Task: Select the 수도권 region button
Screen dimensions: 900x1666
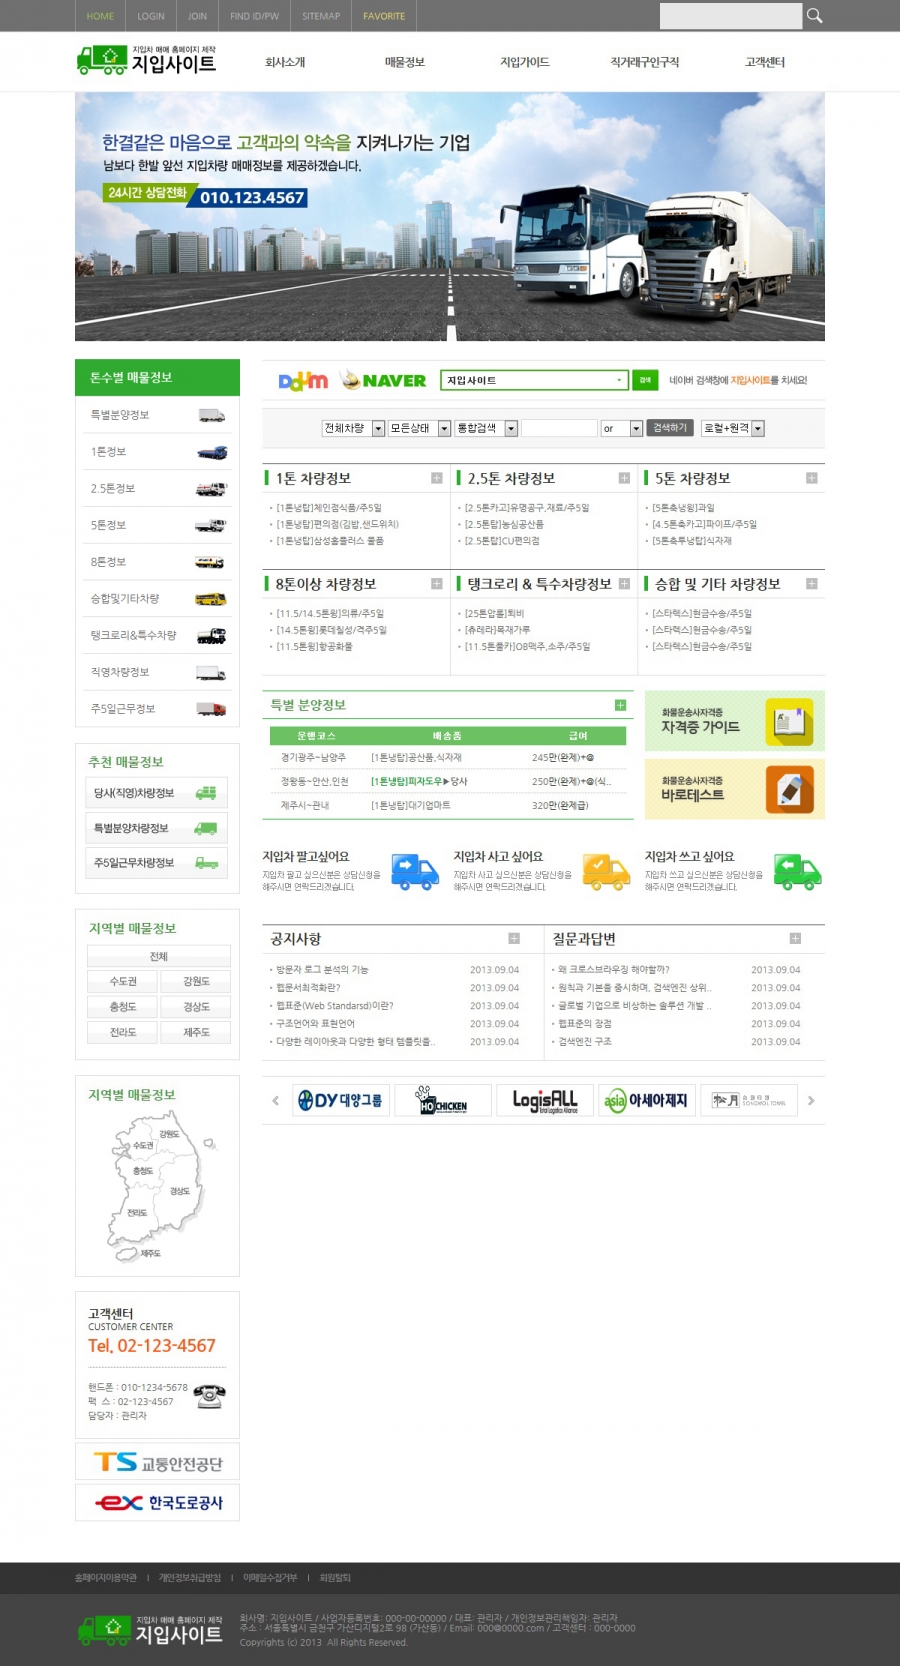Action: (123, 981)
